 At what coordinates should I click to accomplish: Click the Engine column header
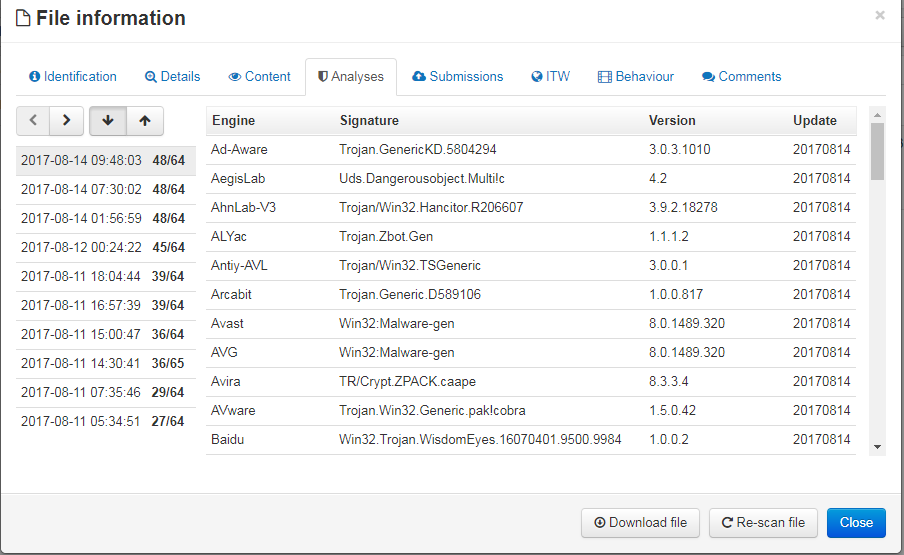234,121
